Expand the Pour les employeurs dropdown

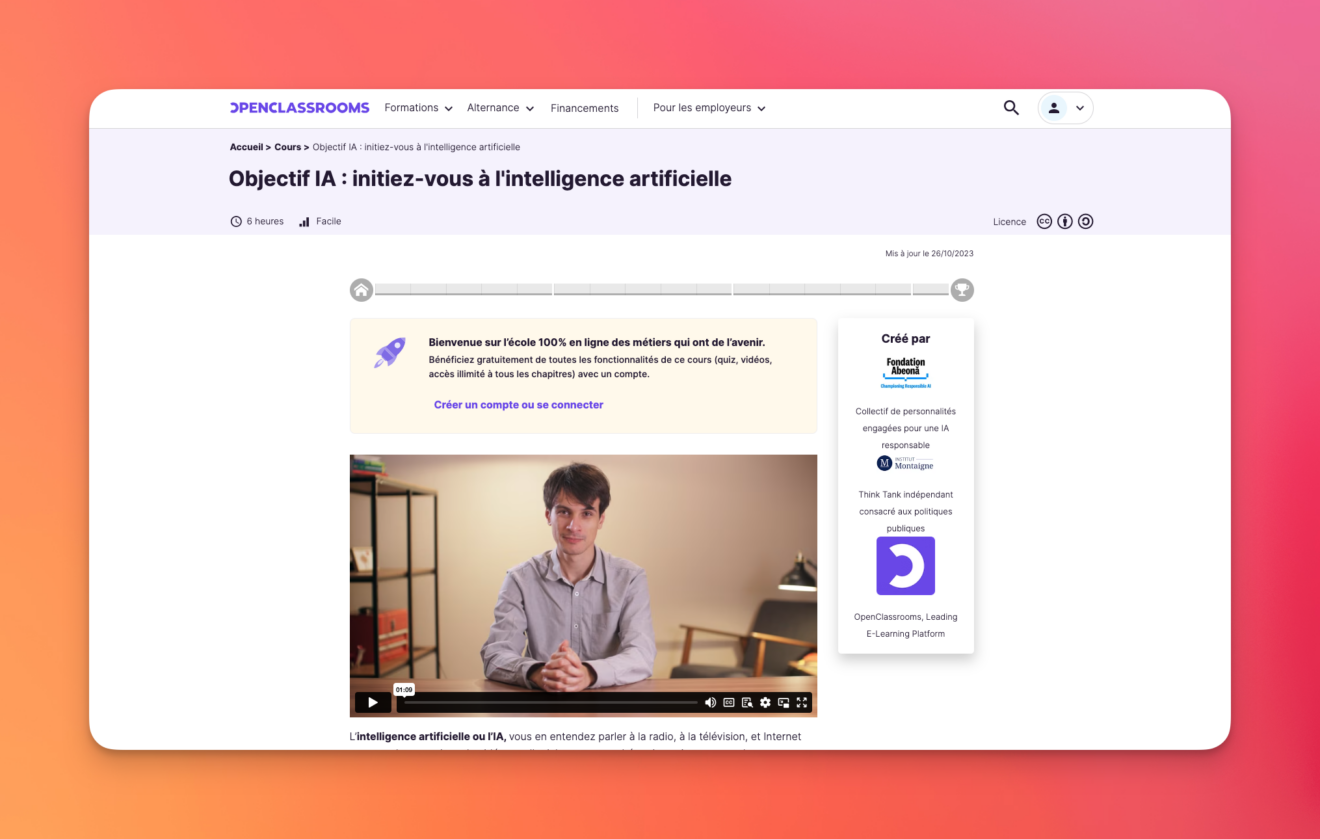point(709,108)
